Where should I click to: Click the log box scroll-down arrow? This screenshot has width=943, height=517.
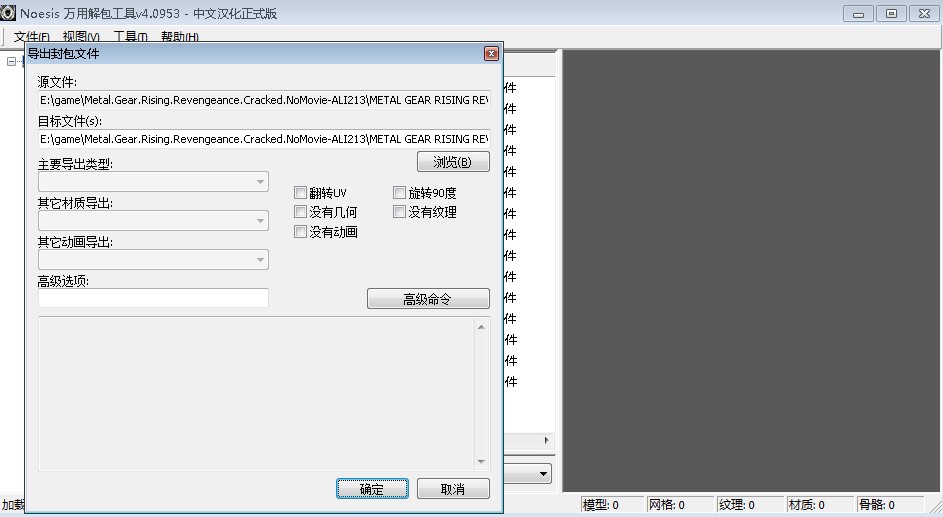click(481, 462)
